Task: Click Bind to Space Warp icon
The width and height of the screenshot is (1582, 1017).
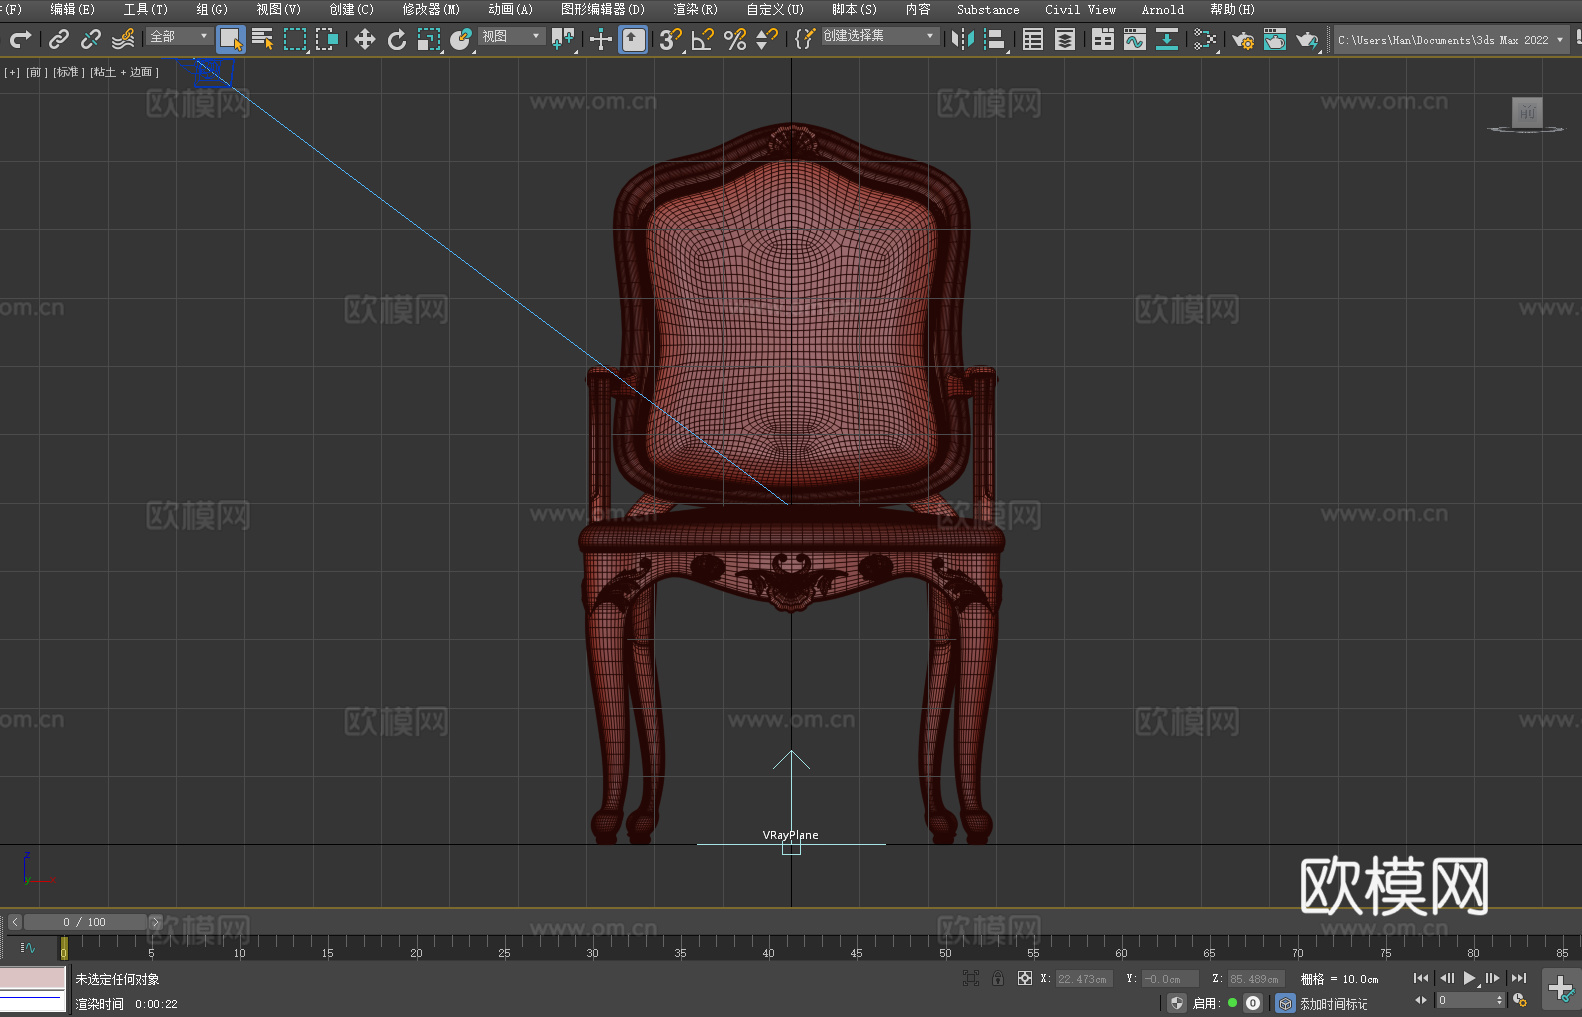Action: [x=123, y=39]
